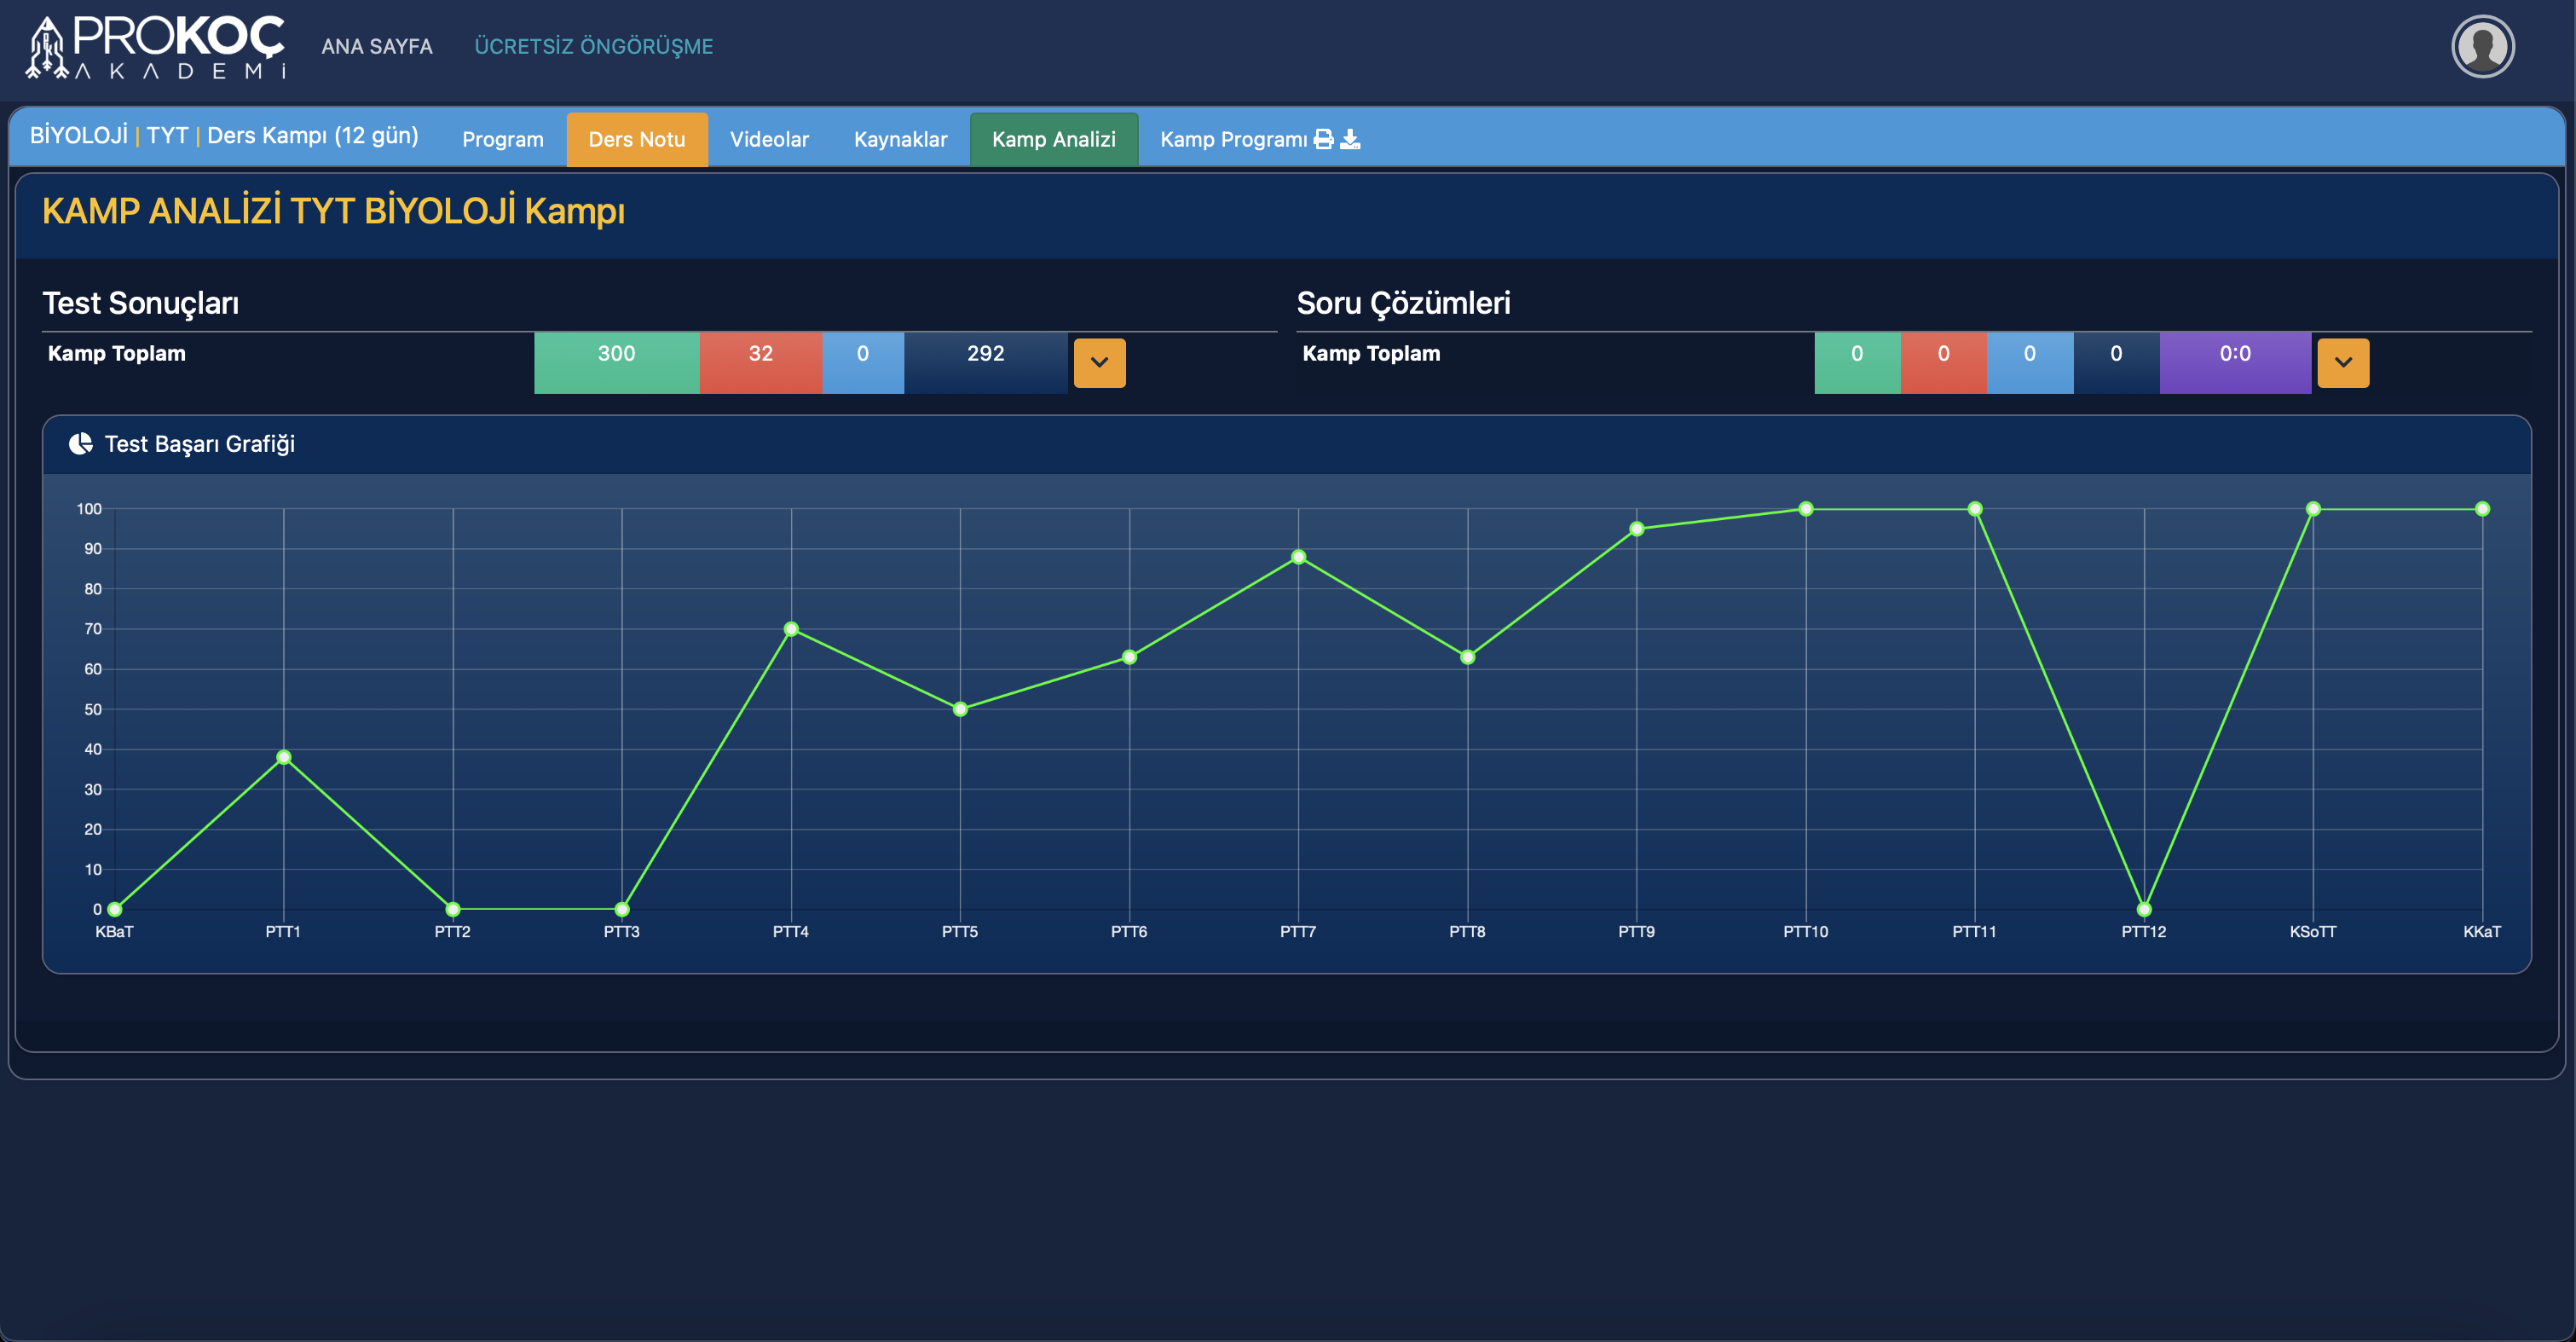Open the user profile avatar
2576x1342 pixels.
pos(2482,46)
